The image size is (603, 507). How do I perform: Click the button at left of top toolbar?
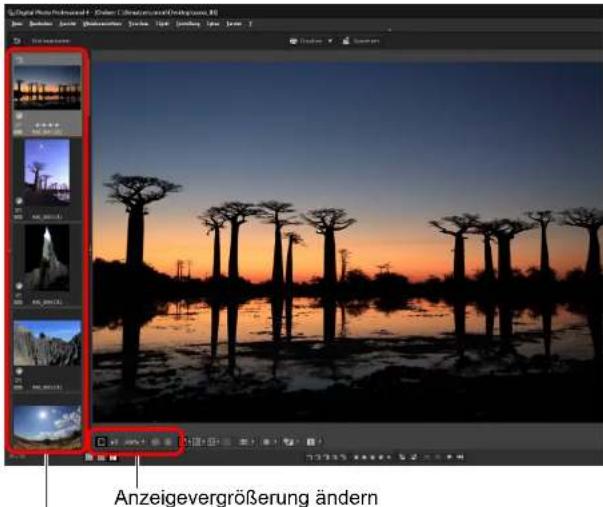[17, 41]
